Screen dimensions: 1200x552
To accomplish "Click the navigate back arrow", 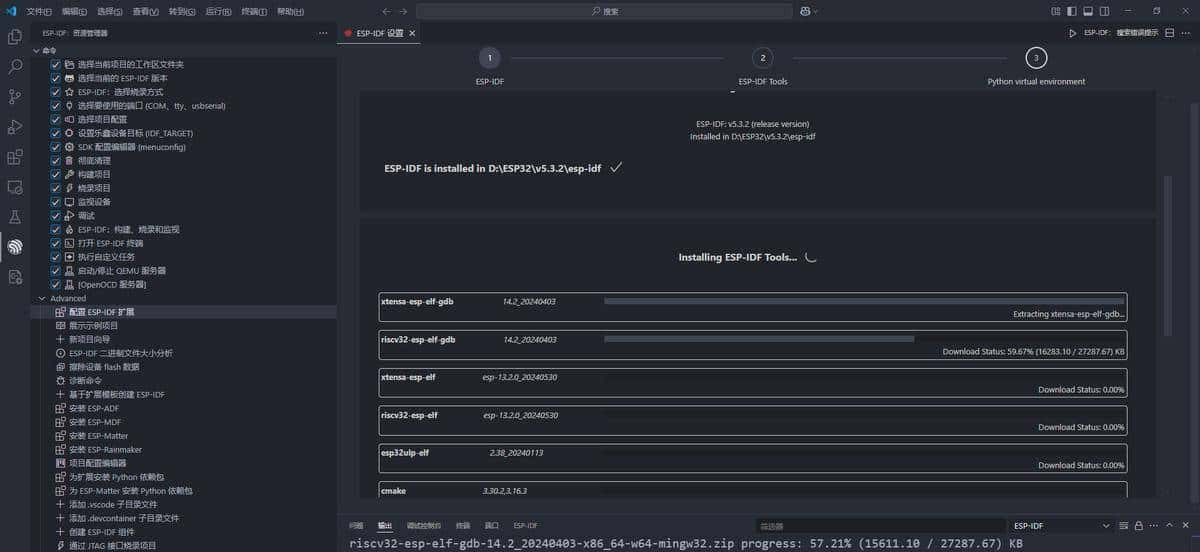I will pyautogui.click(x=387, y=11).
